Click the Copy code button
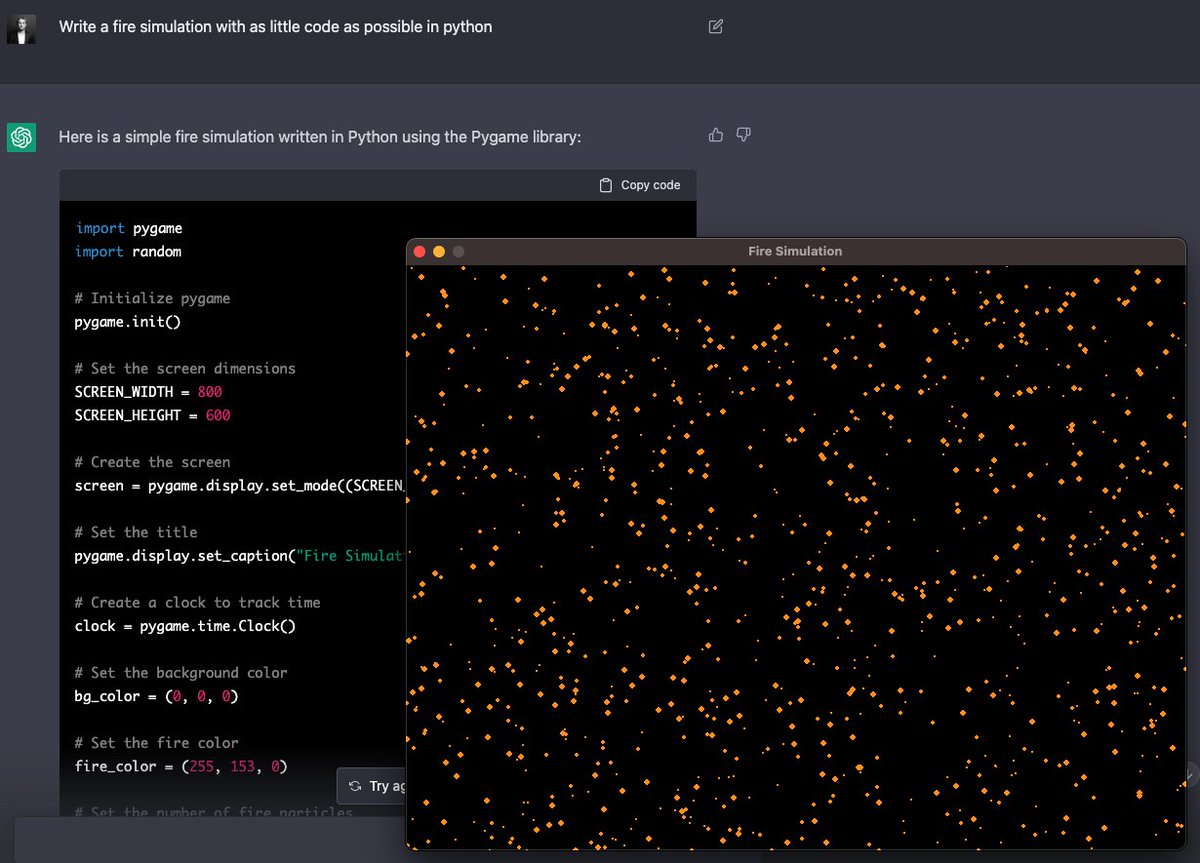 click(640, 185)
